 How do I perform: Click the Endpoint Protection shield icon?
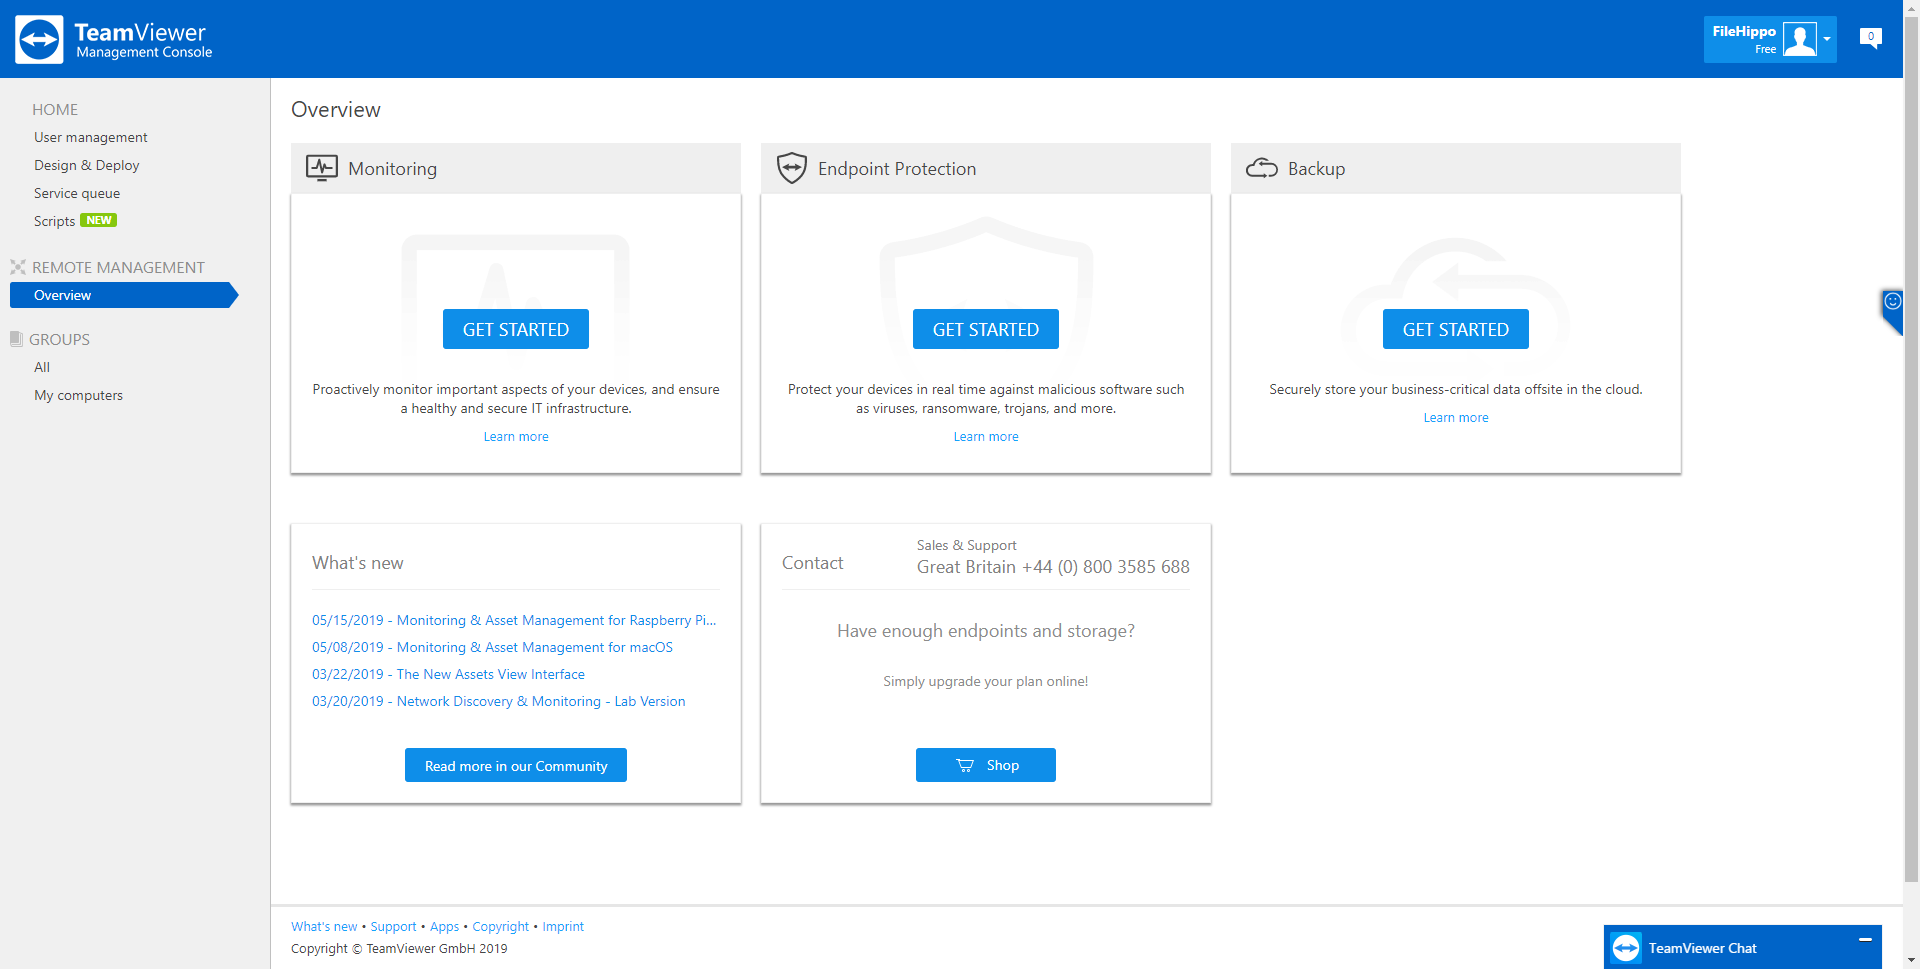[792, 168]
